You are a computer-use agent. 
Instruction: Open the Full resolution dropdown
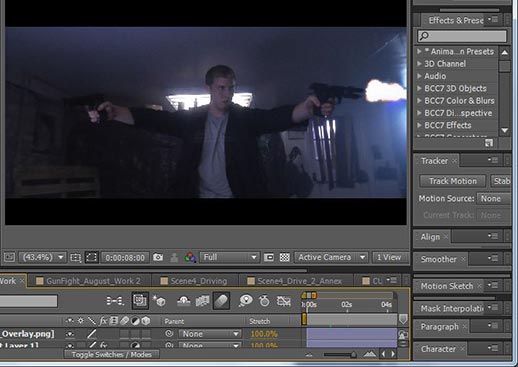click(x=229, y=257)
